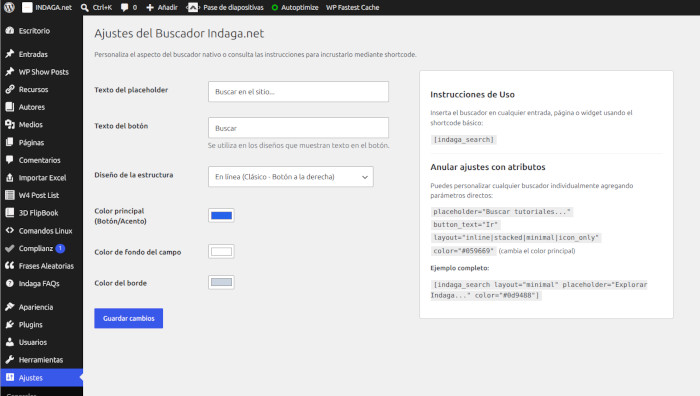Open Pase de diapositivas menu item
700x396 pixels.
pyautogui.click(x=225, y=8)
